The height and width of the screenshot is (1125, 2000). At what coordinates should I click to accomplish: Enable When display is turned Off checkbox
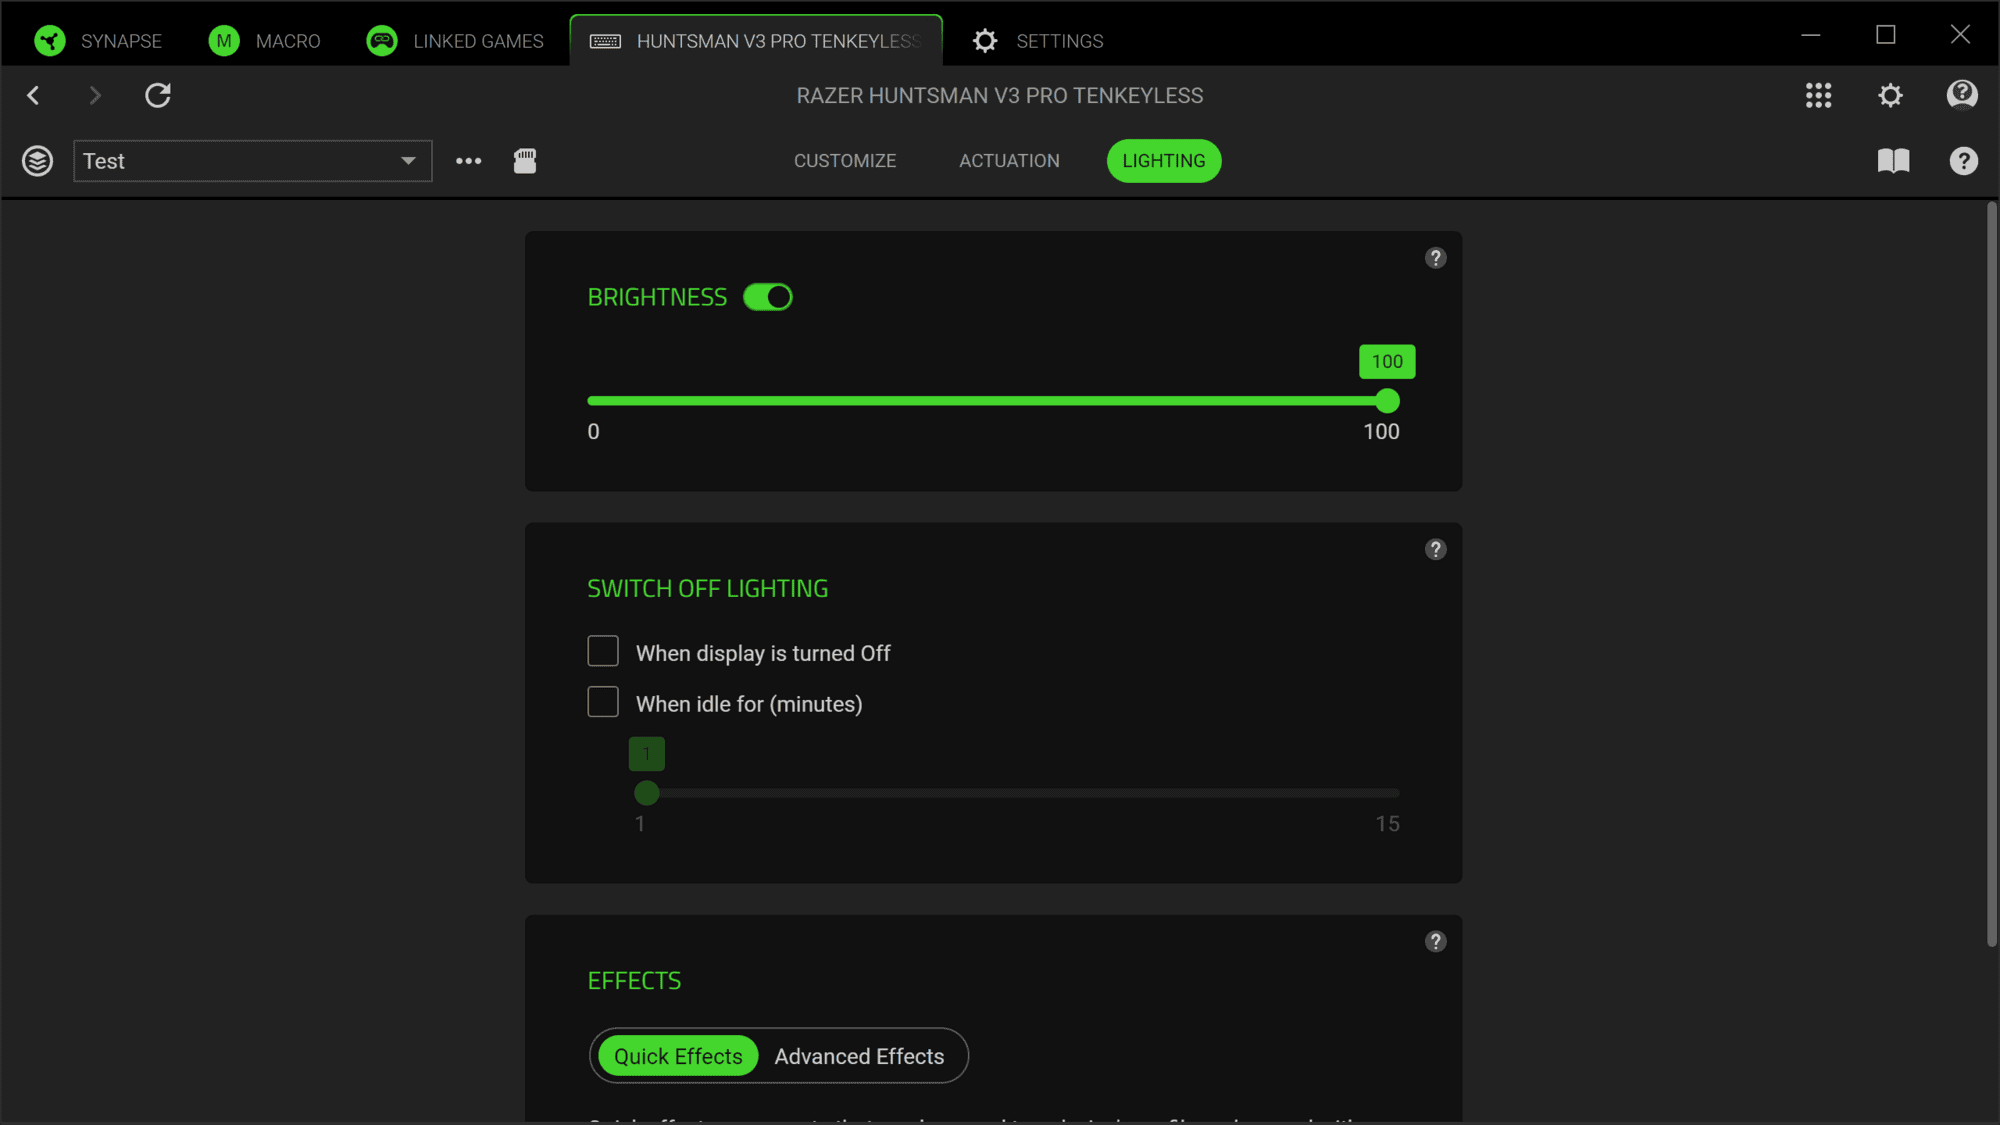(603, 651)
